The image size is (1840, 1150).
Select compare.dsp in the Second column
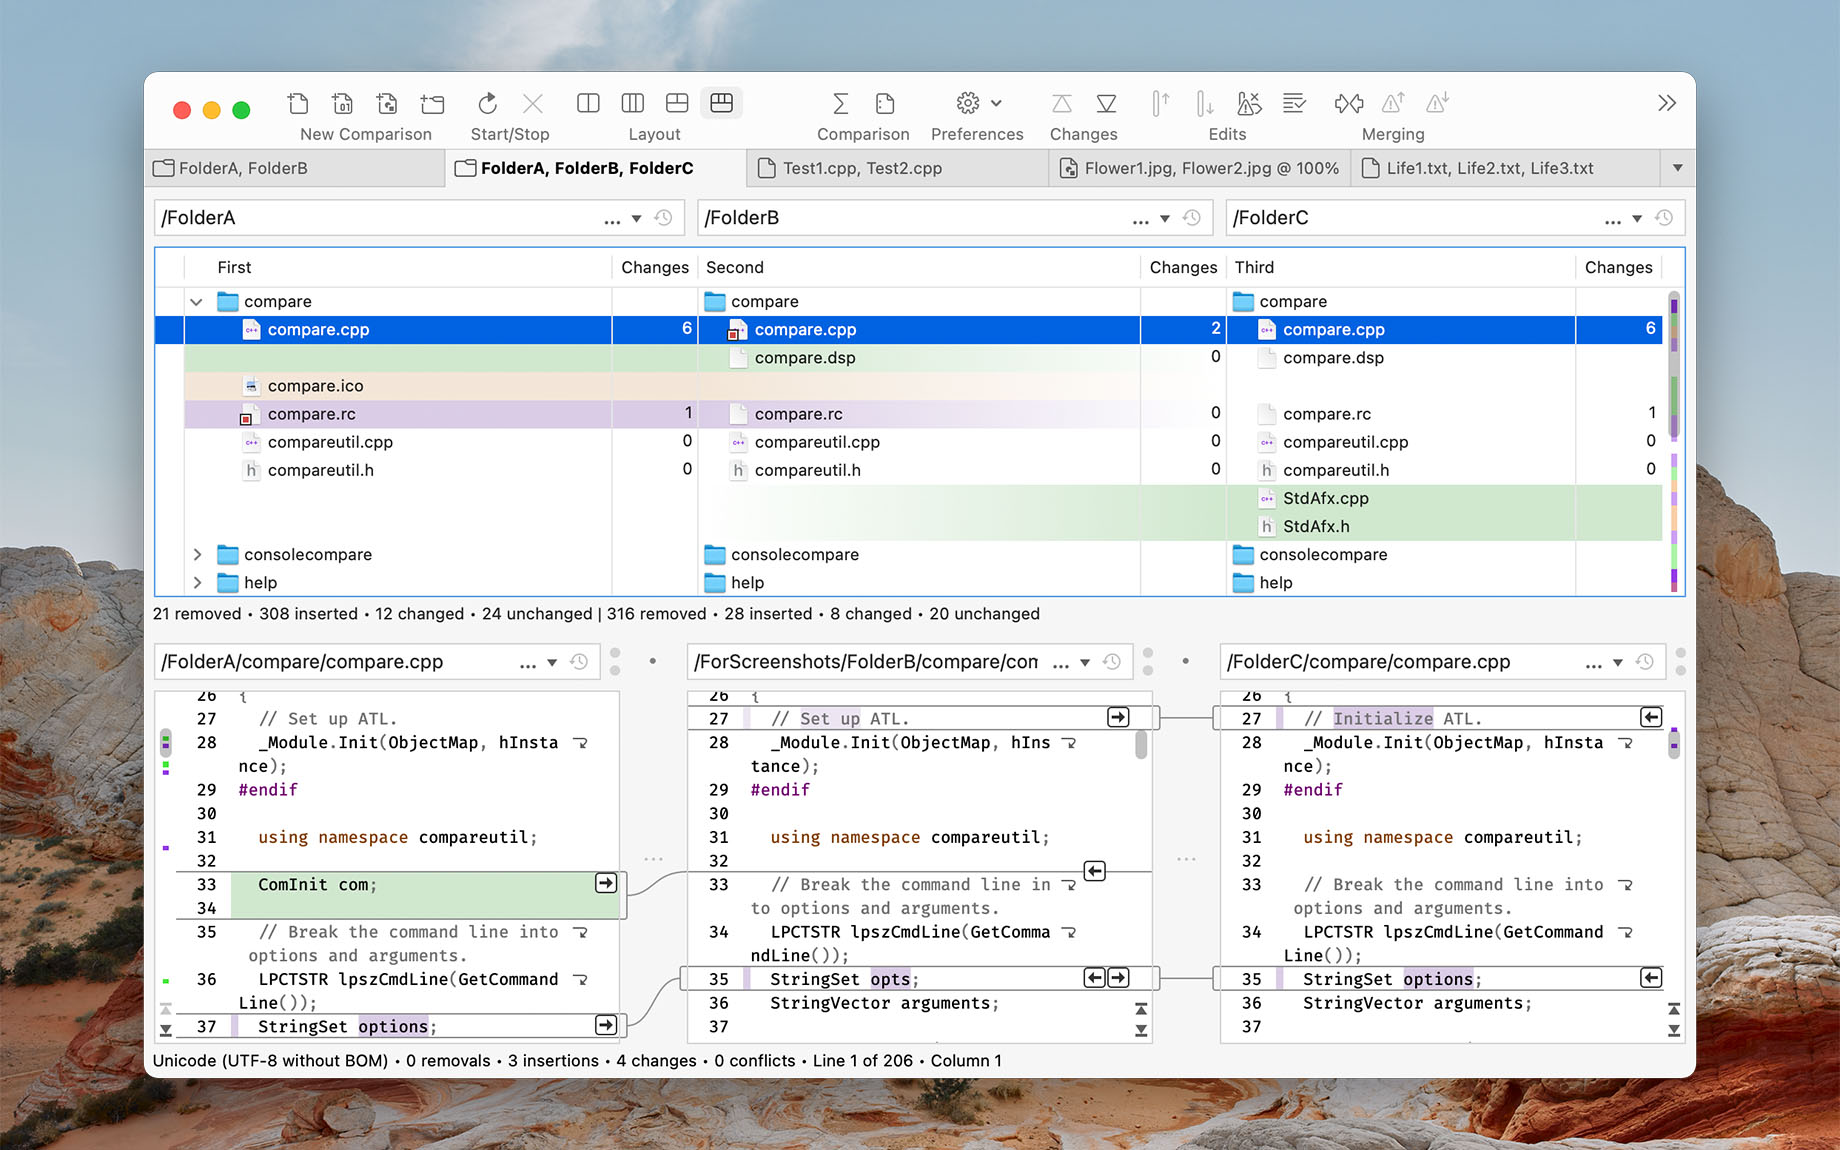[x=805, y=357]
